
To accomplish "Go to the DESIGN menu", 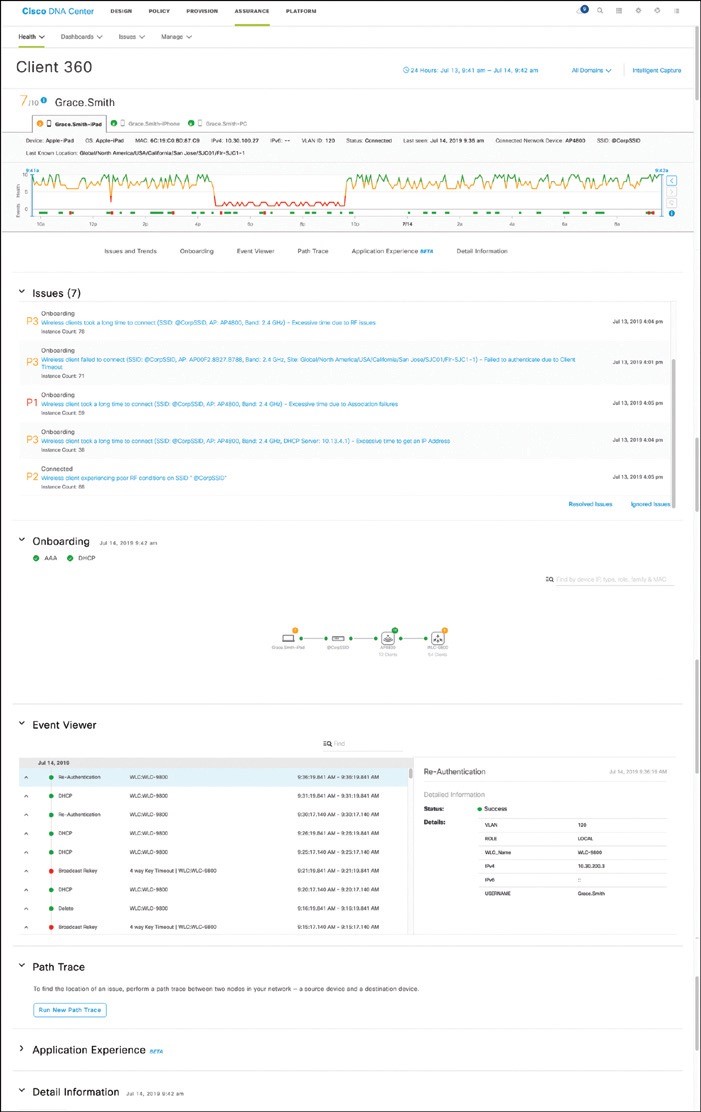I will (121, 11).
